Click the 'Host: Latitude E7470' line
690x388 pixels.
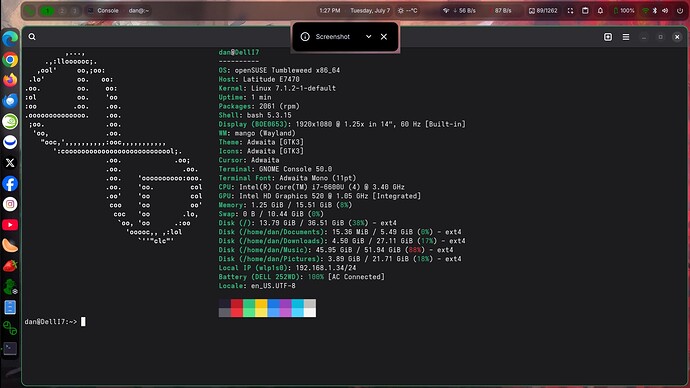pos(259,79)
